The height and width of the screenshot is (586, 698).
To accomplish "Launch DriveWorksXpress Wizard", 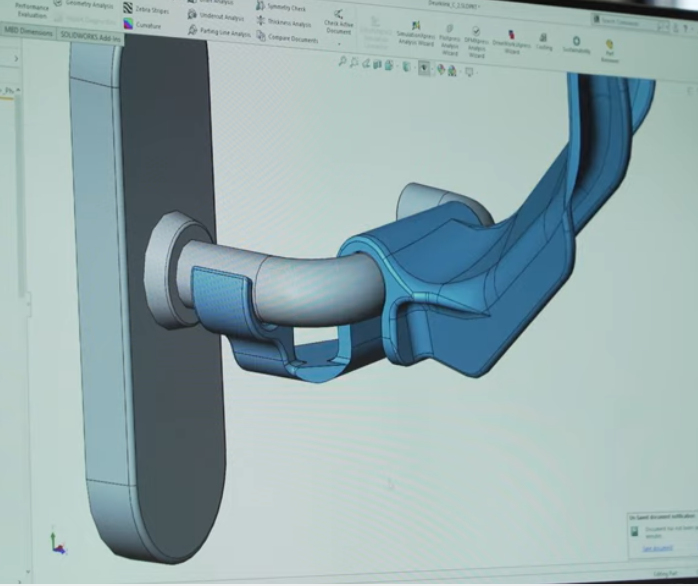I will click(511, 43).
